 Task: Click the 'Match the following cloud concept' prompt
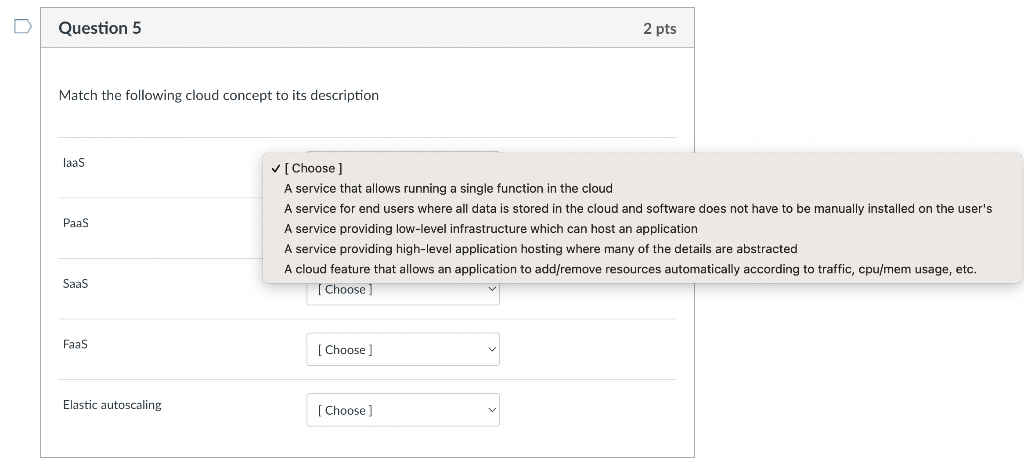pyautogui.click(x=219, y=95)
